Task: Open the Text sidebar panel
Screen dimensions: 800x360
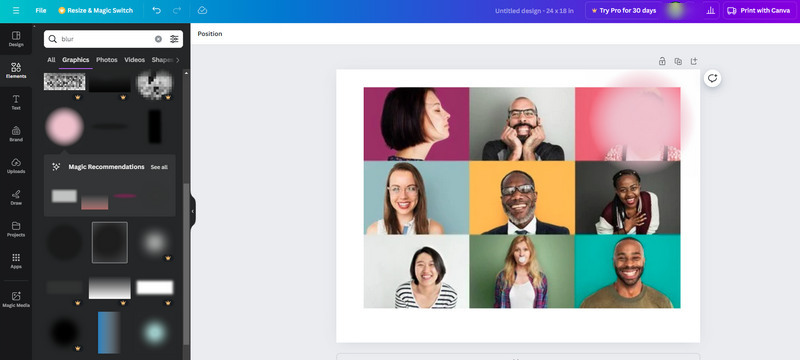Action: point(16,102)
